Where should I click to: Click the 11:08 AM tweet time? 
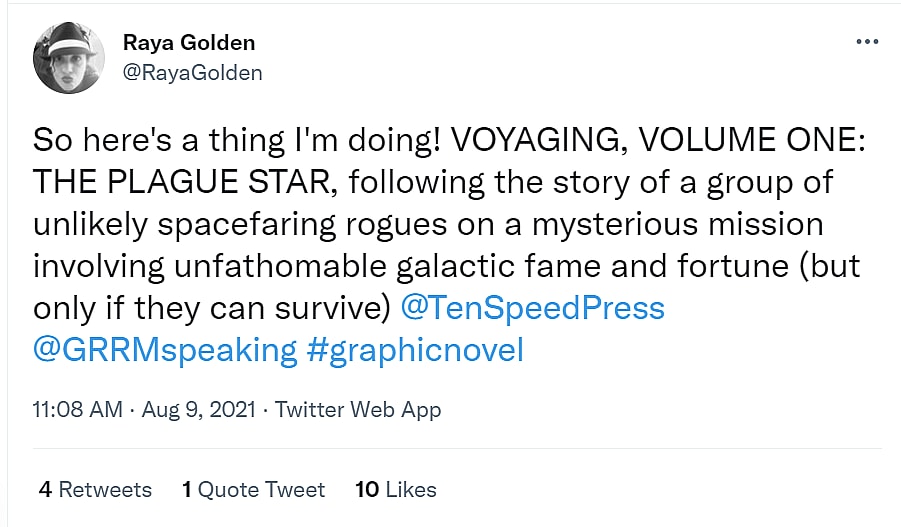tap(78, 410)
